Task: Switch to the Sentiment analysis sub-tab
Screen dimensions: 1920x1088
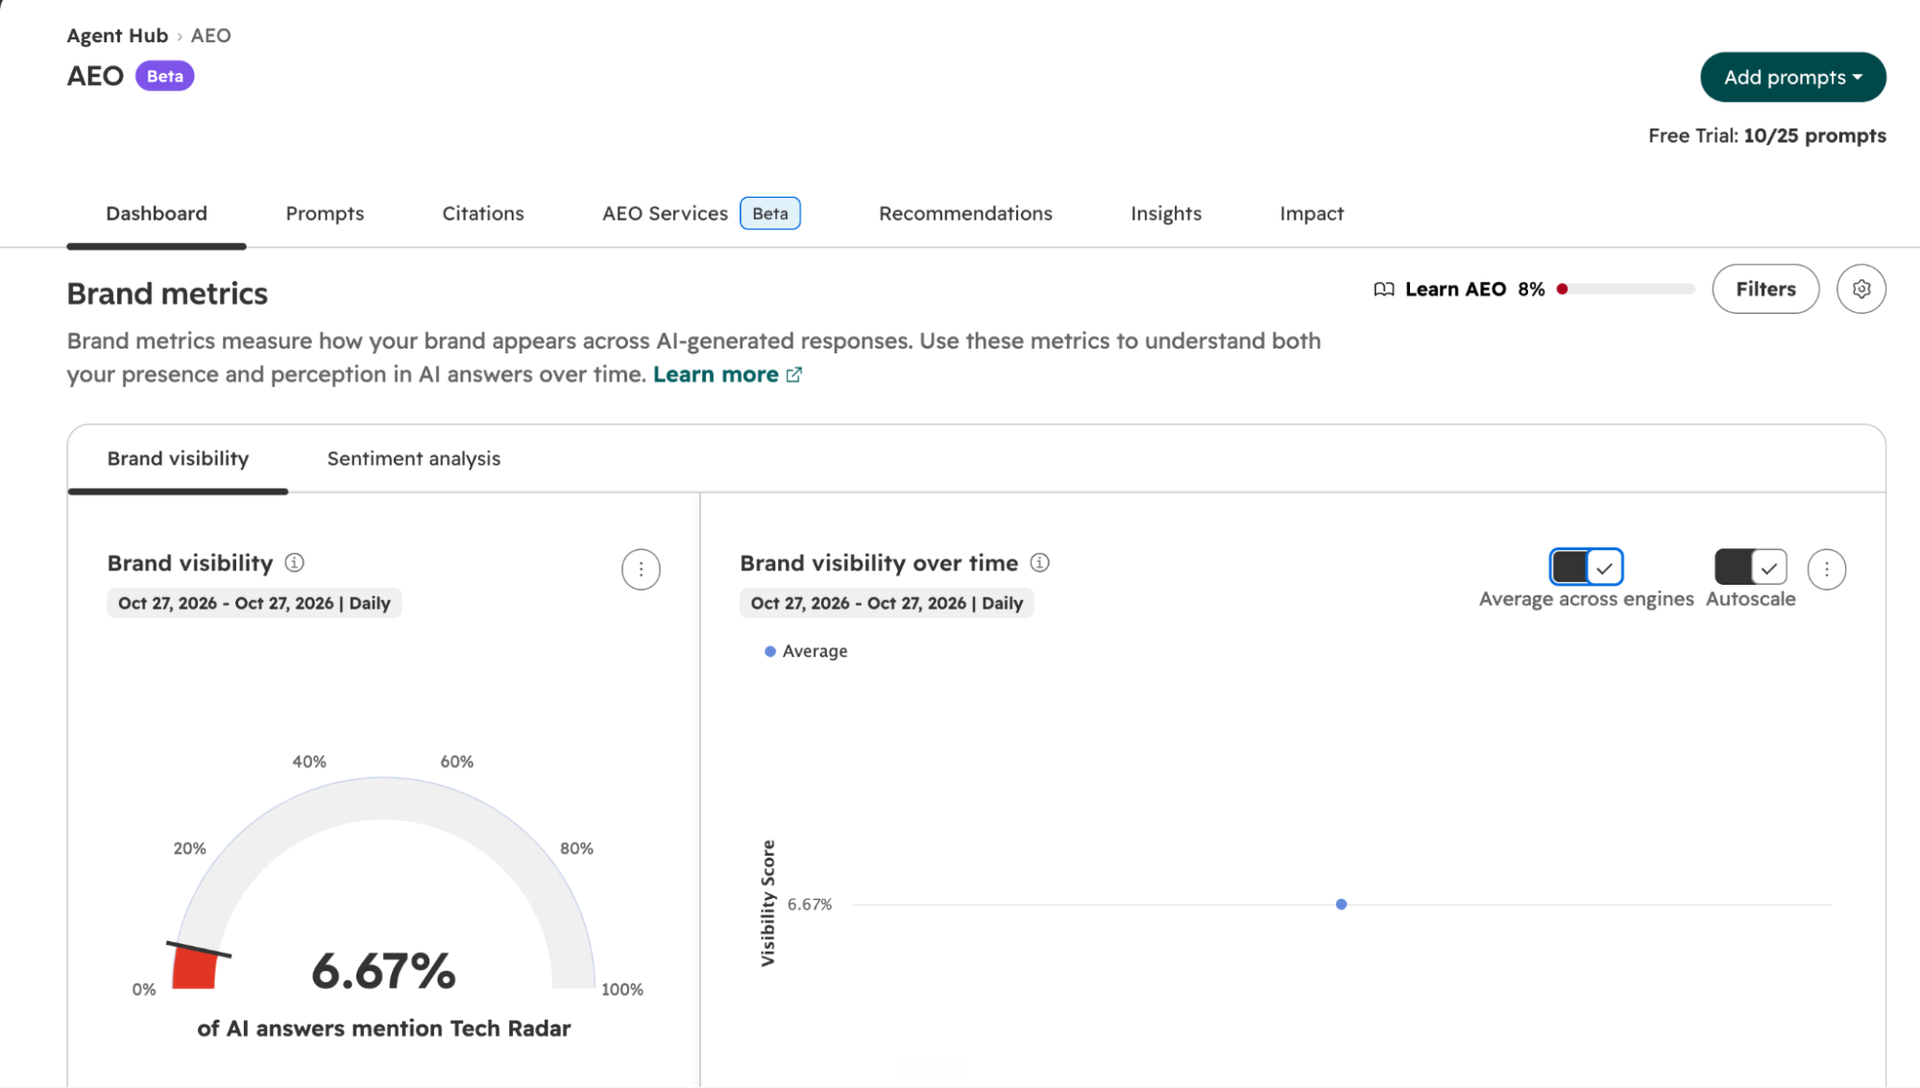Action: point(414,458)
